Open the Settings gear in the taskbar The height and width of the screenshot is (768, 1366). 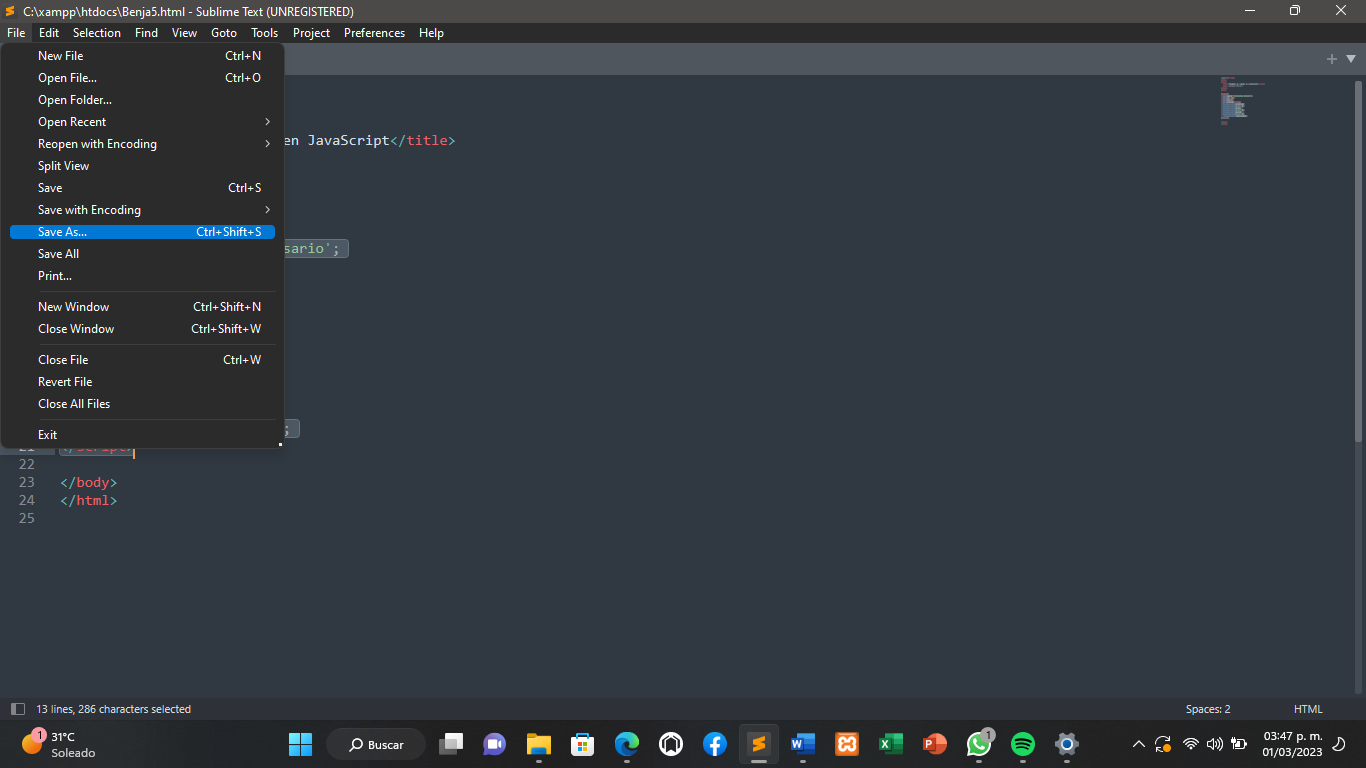pos(1067,744)
